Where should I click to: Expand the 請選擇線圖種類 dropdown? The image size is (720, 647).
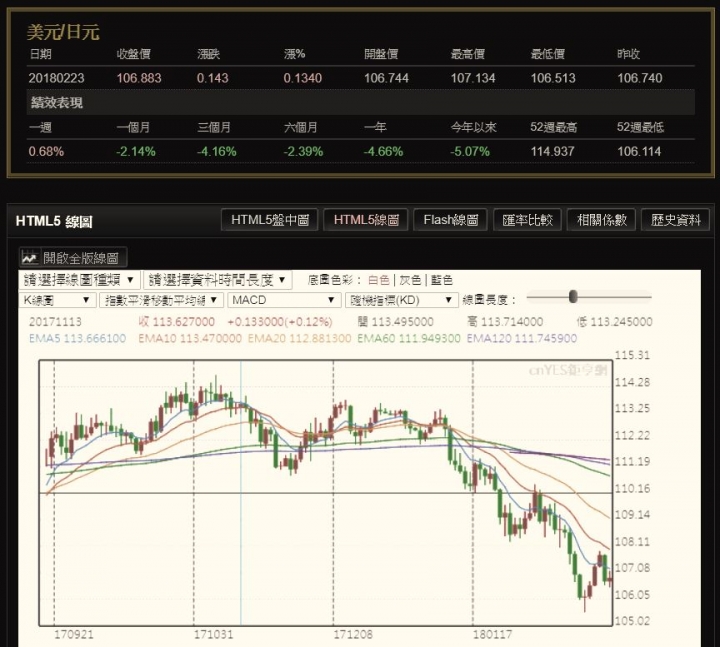point(80,280)
